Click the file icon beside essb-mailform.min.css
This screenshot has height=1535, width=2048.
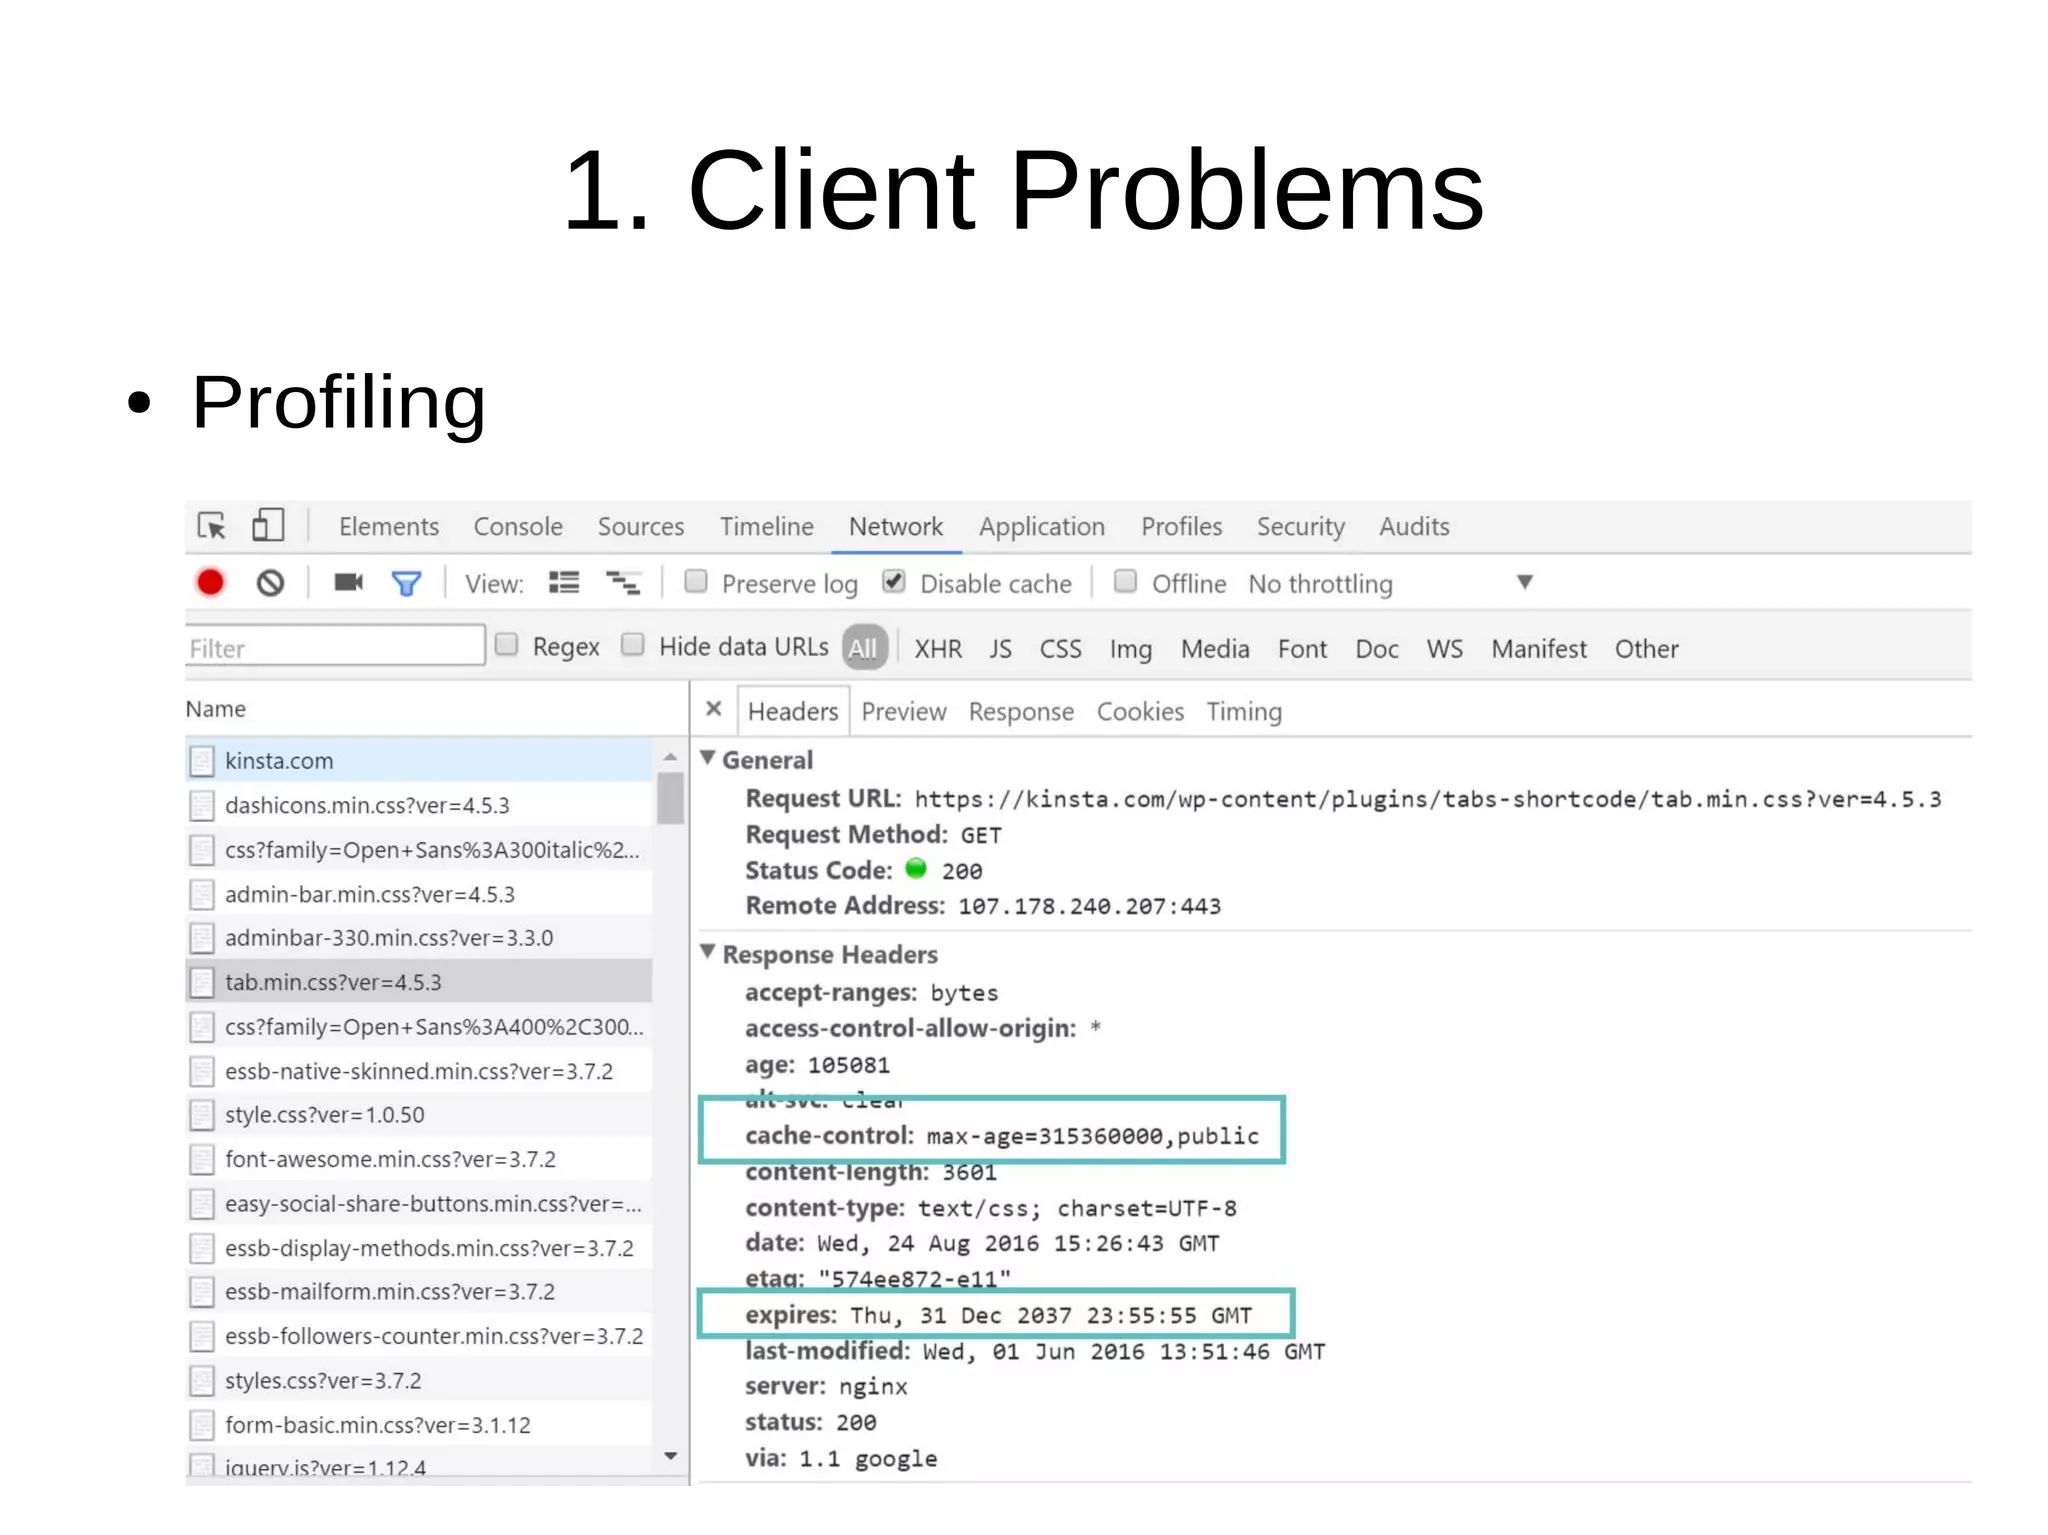click(x=202, y=1292)
